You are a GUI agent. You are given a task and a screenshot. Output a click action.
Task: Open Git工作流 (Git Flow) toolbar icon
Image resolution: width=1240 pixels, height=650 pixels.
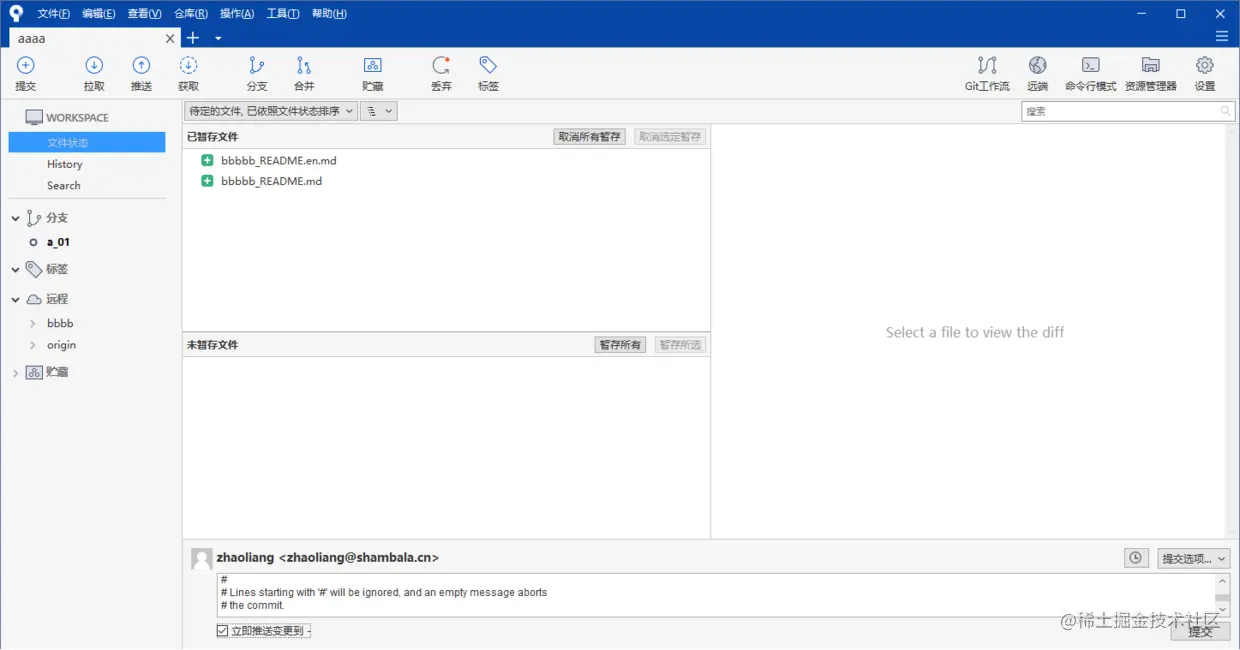[987, 65]
